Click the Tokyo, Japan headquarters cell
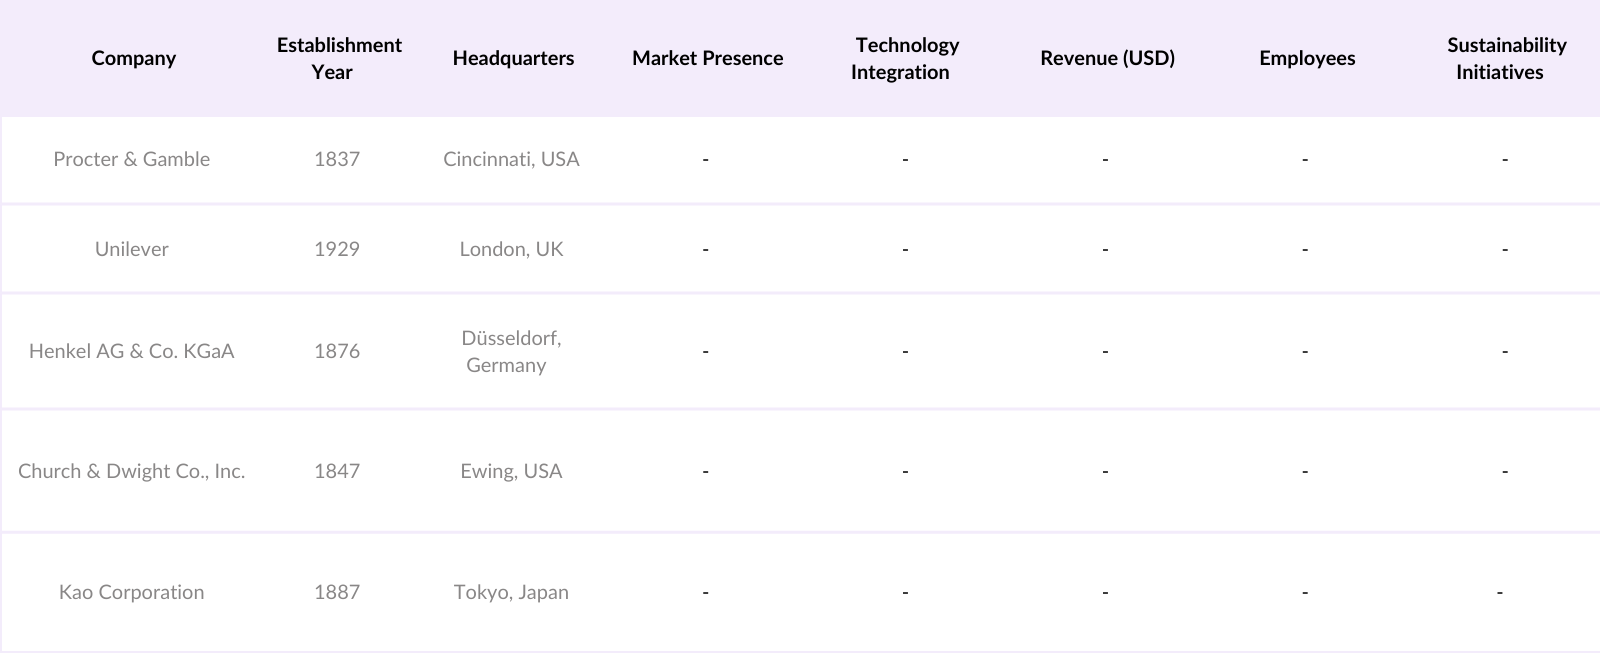 click(x=511, y=592)
